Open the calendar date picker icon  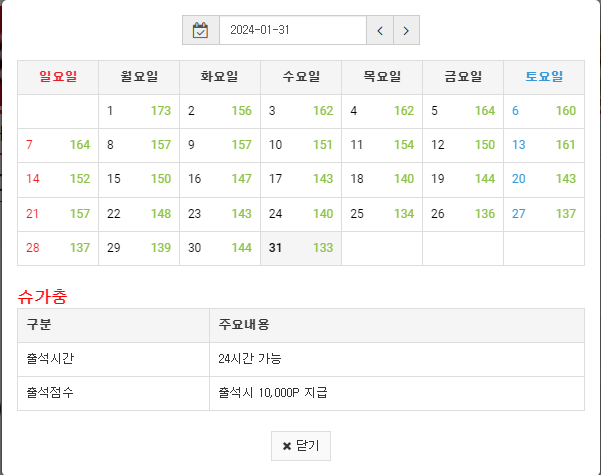tap(200, 30)
